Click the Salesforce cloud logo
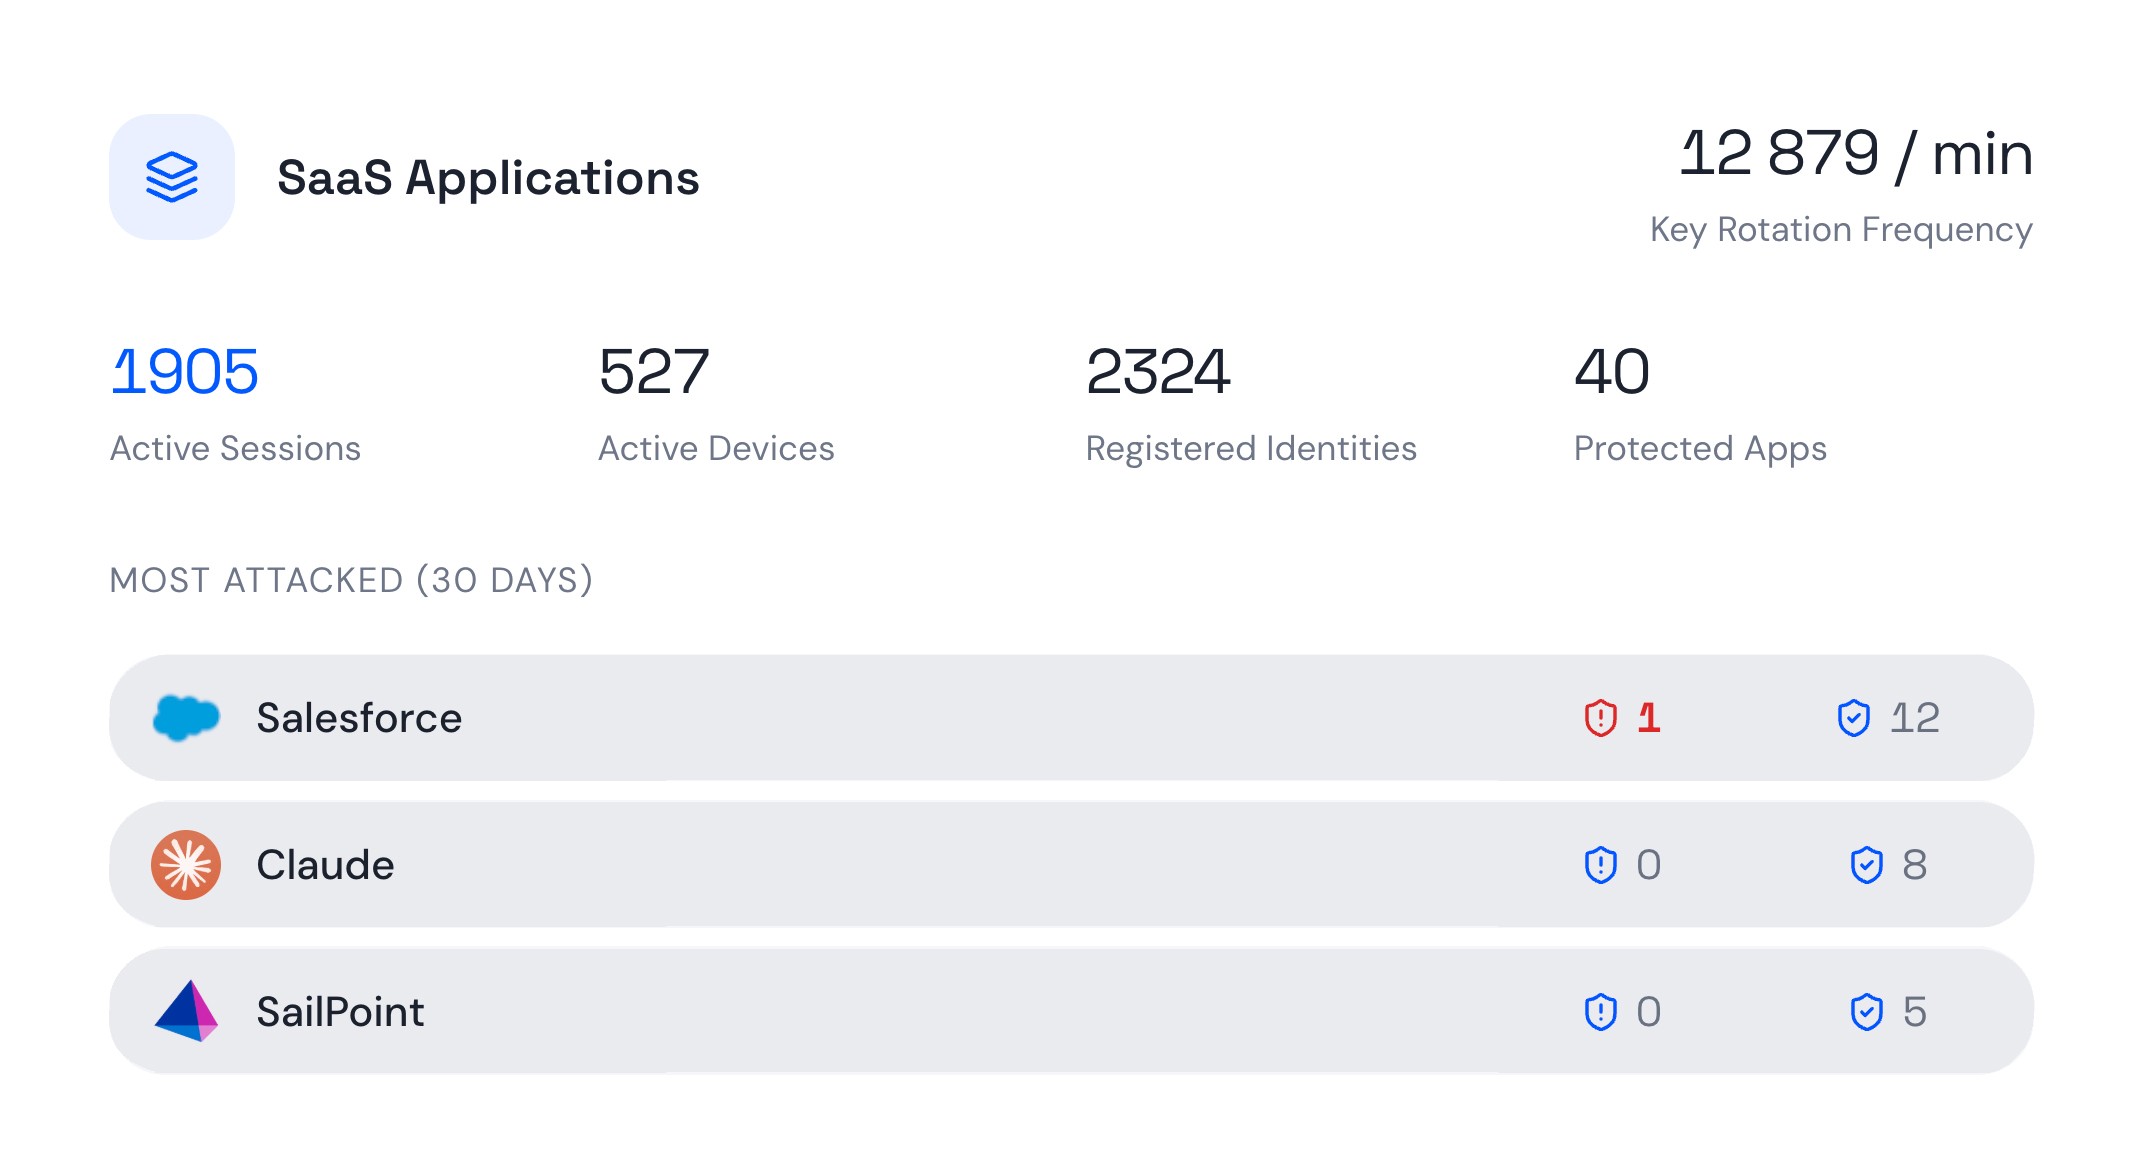This screenshot has width=2134, height=1170. coord(186,717)
